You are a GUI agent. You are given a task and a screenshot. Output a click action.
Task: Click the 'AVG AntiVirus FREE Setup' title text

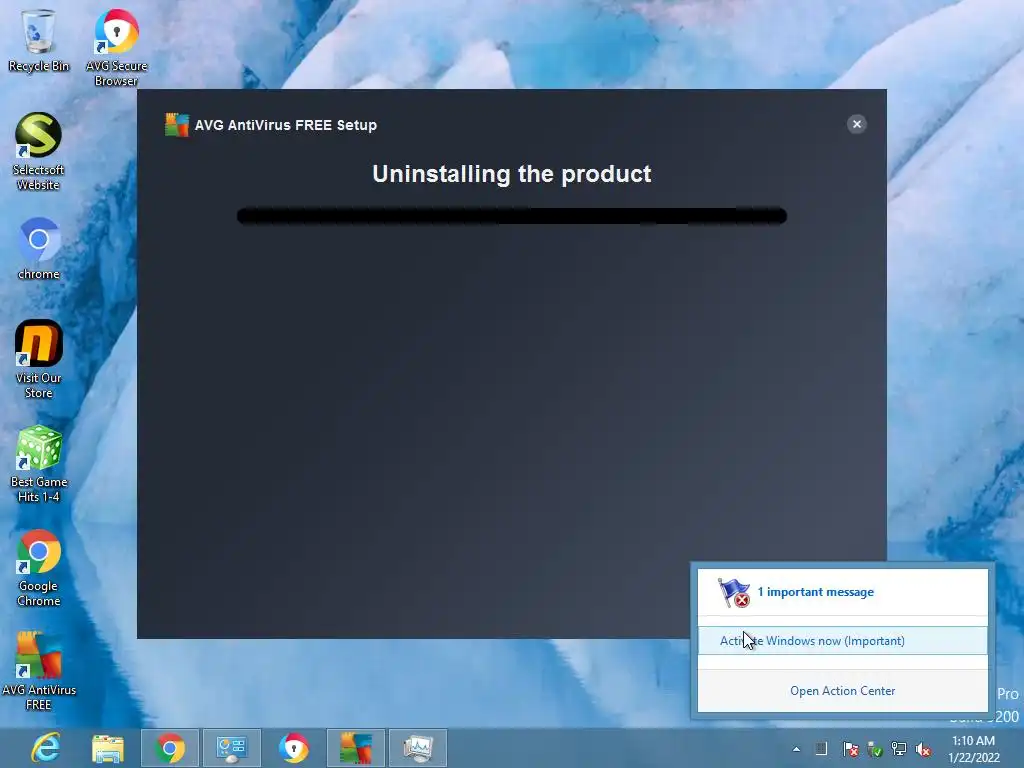(x=285, y=125)
